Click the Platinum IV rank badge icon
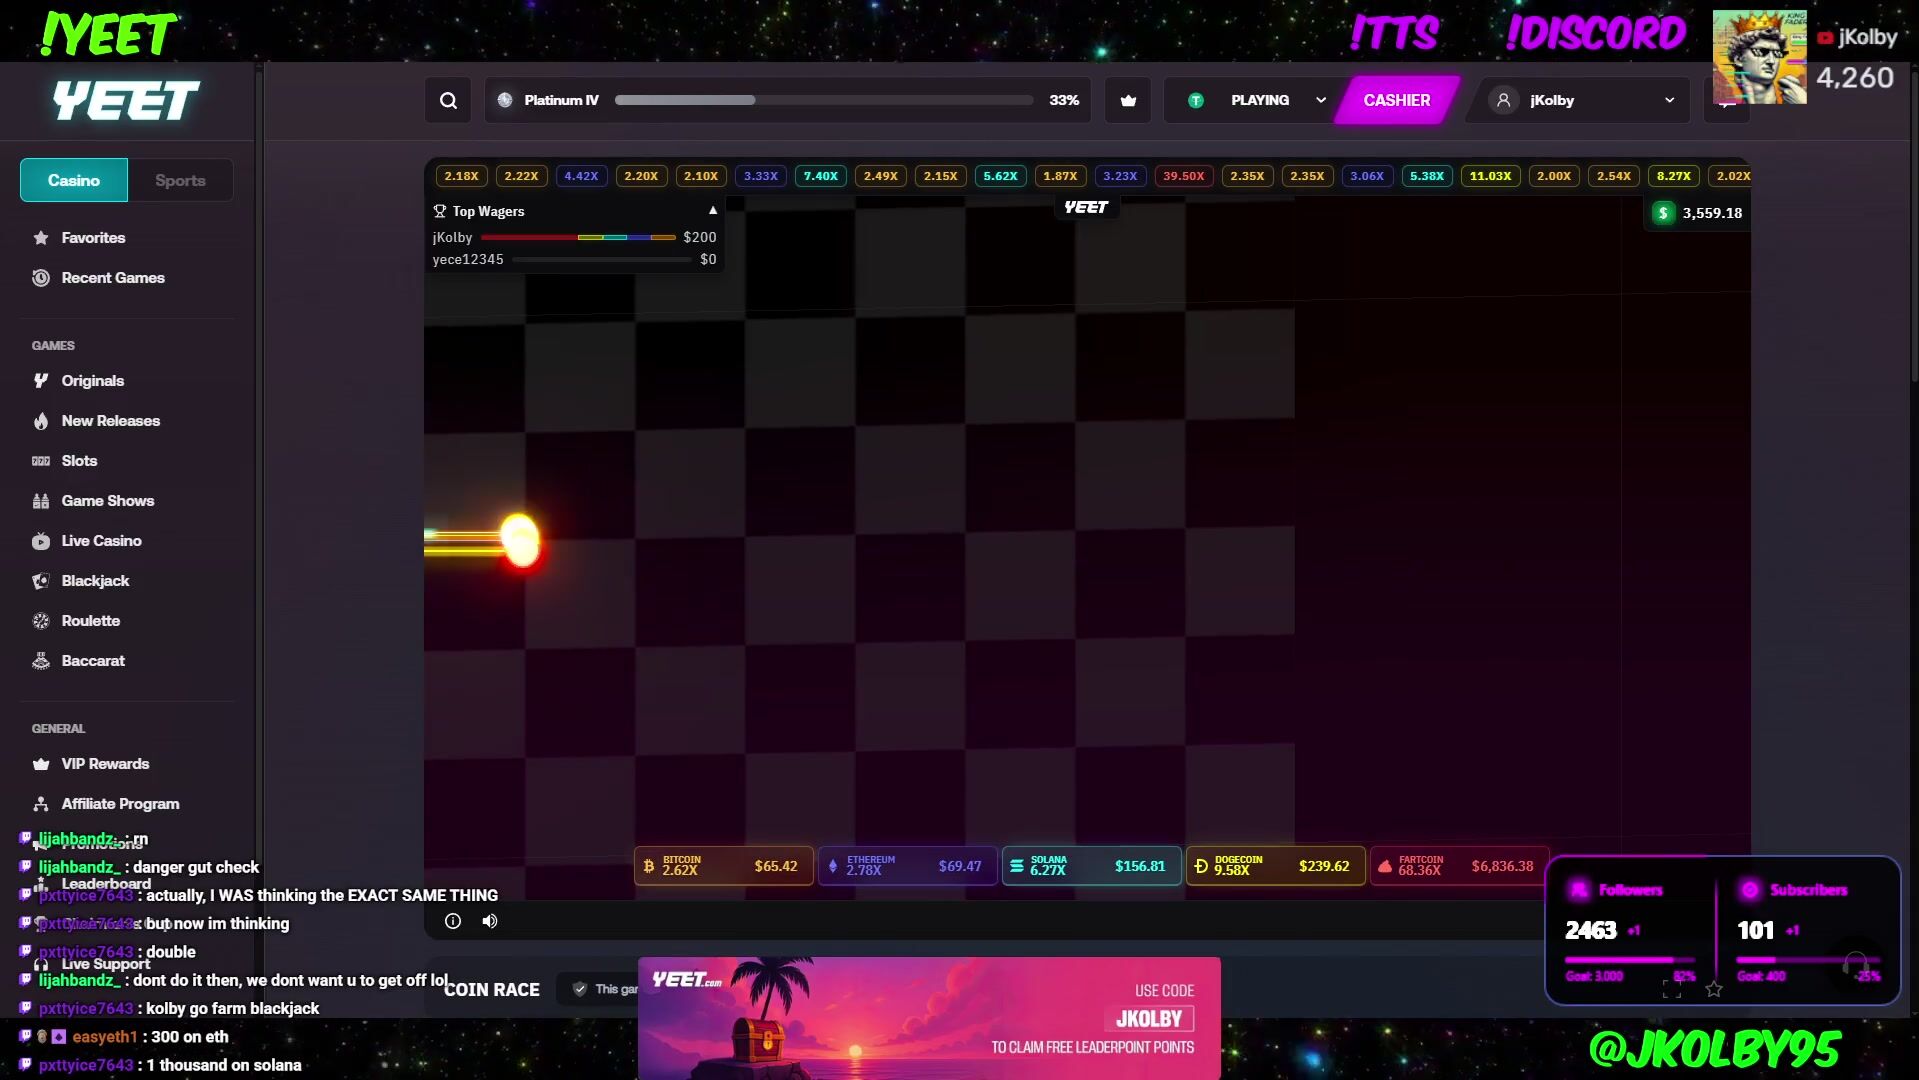Image resolution: width=1919 pixels, height=1080 pixels. pyautogui.click(x=505, y=100)
